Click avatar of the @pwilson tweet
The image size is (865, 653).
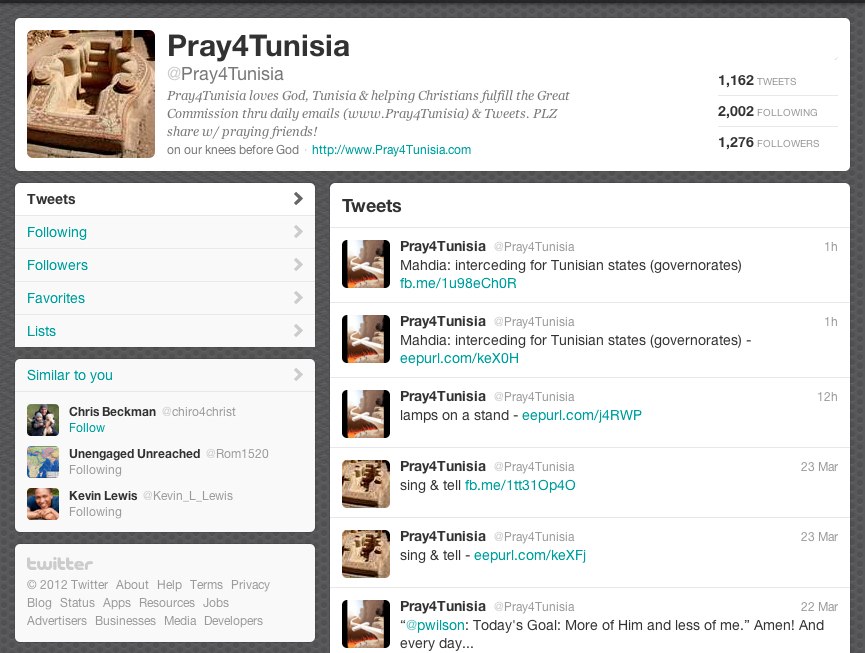[x=366, y=624]
